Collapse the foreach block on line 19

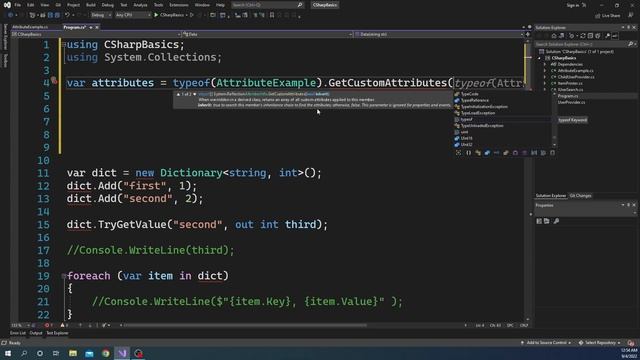pos(64,276)
